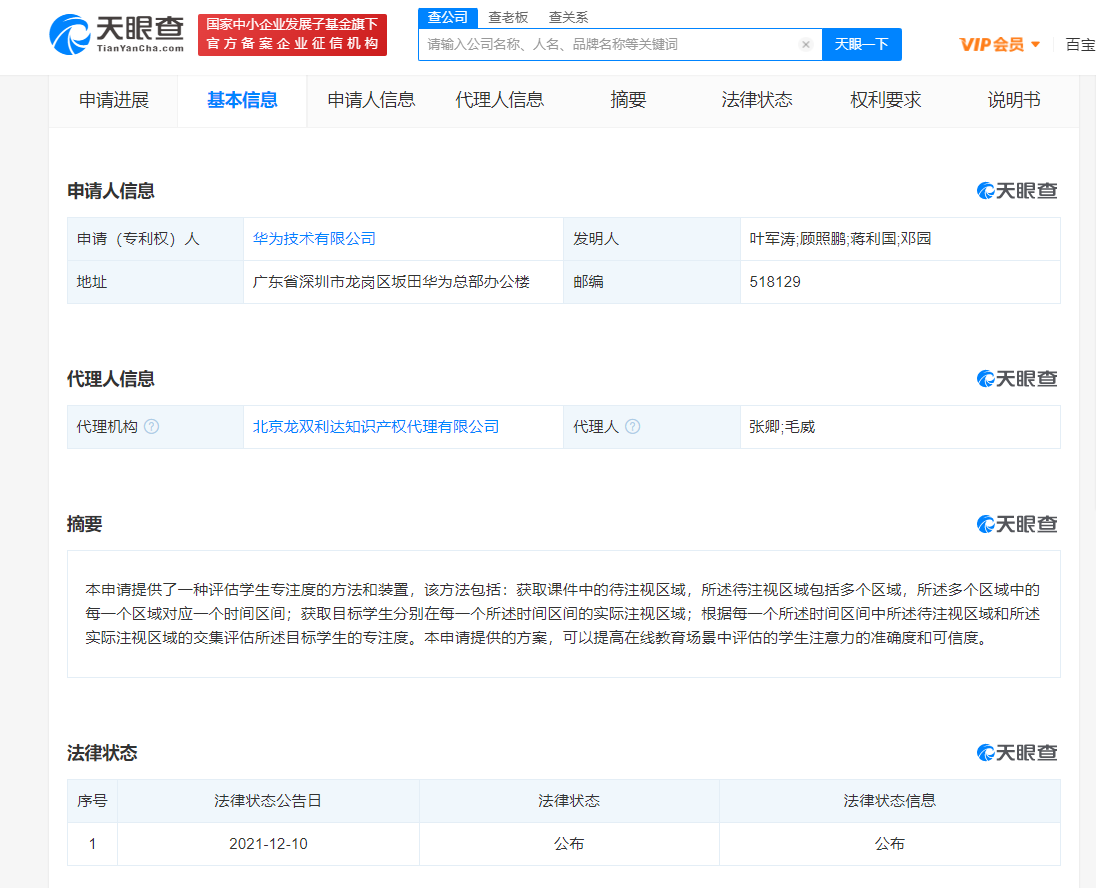1096x888 pixels.
Task: Click the announcement date 2021-12-10
Action: 268,844
